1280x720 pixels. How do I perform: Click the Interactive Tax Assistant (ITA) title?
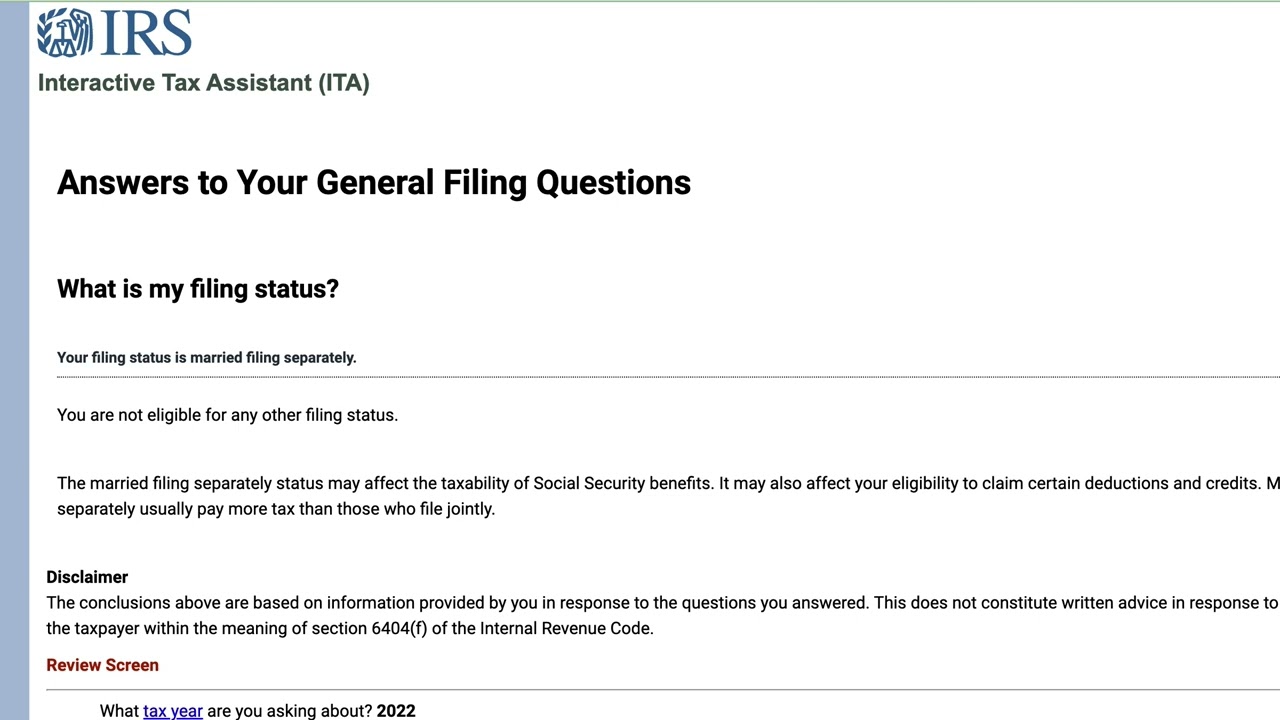203,83
